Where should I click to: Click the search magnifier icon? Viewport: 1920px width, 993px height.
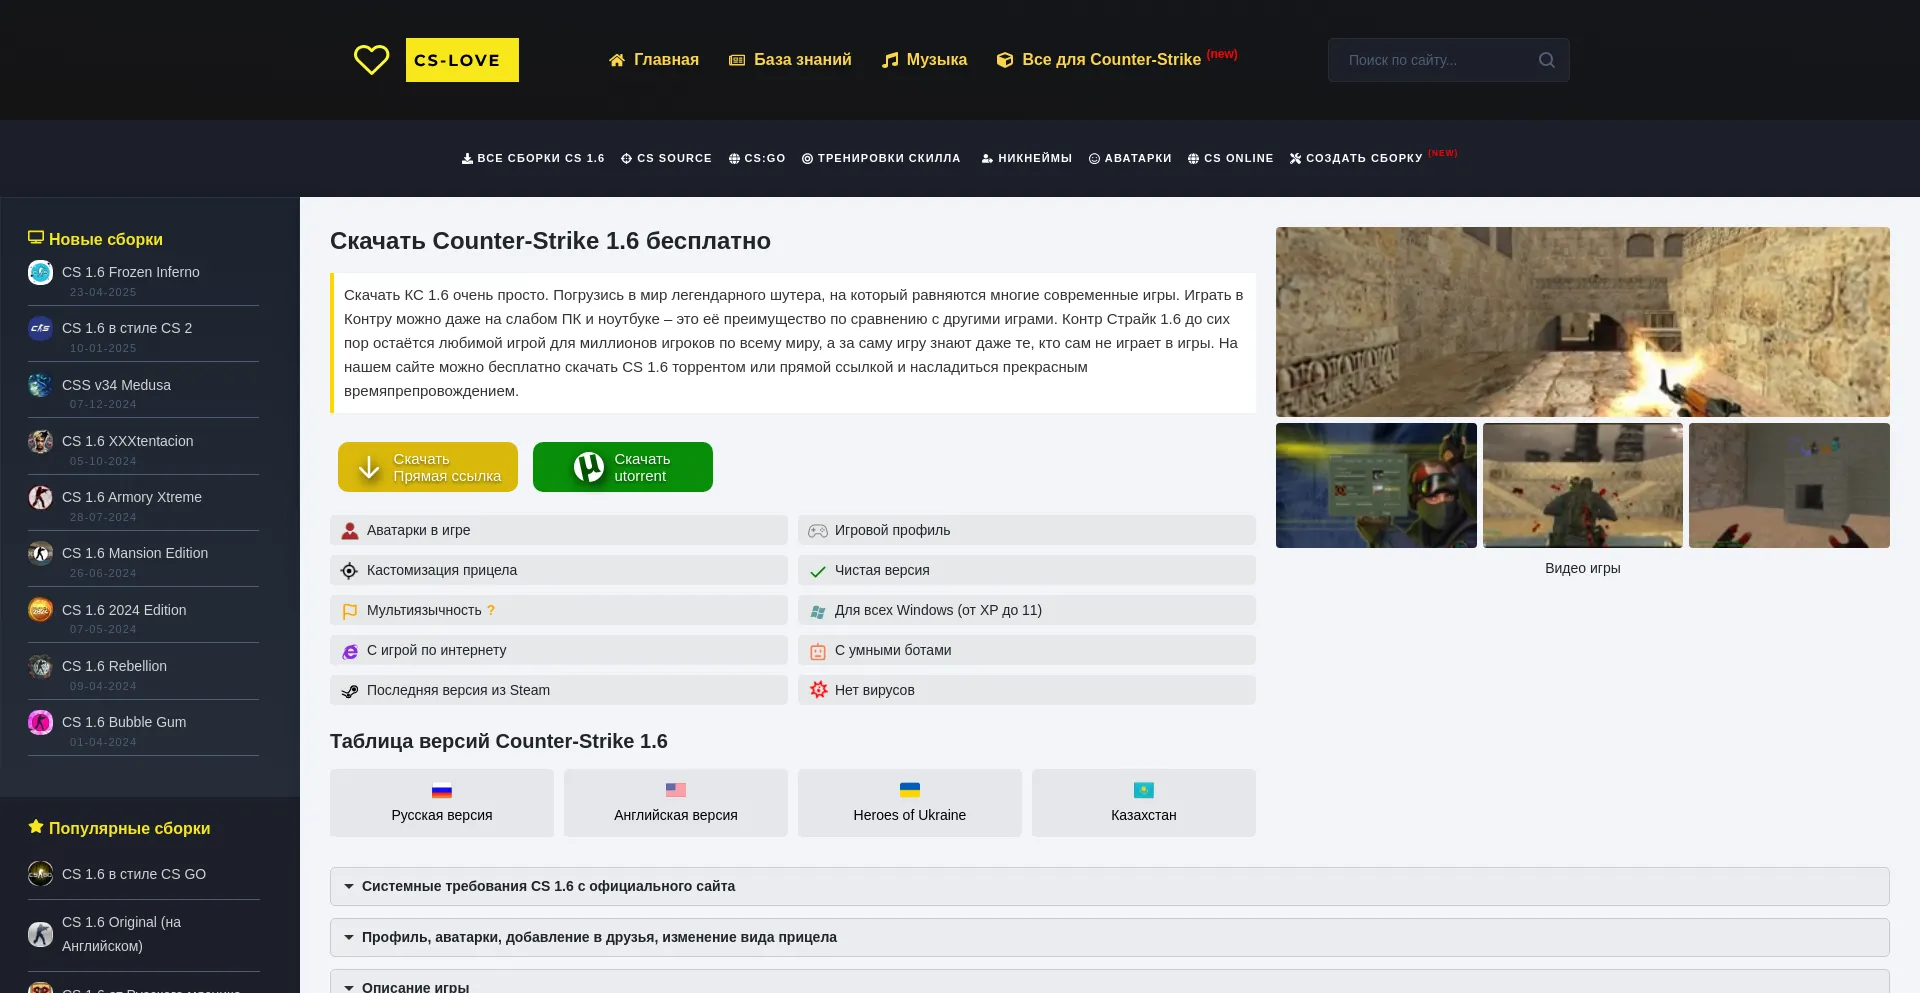click(1546, 60)
